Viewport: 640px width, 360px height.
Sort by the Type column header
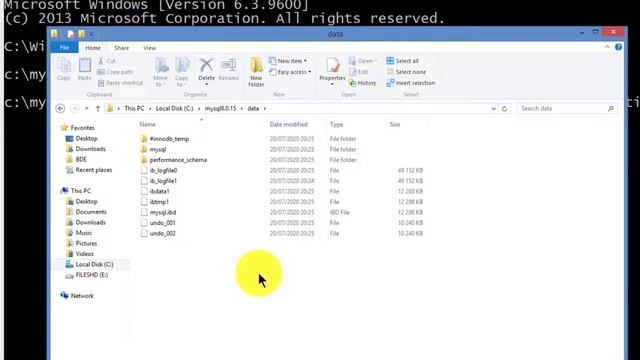336,124
